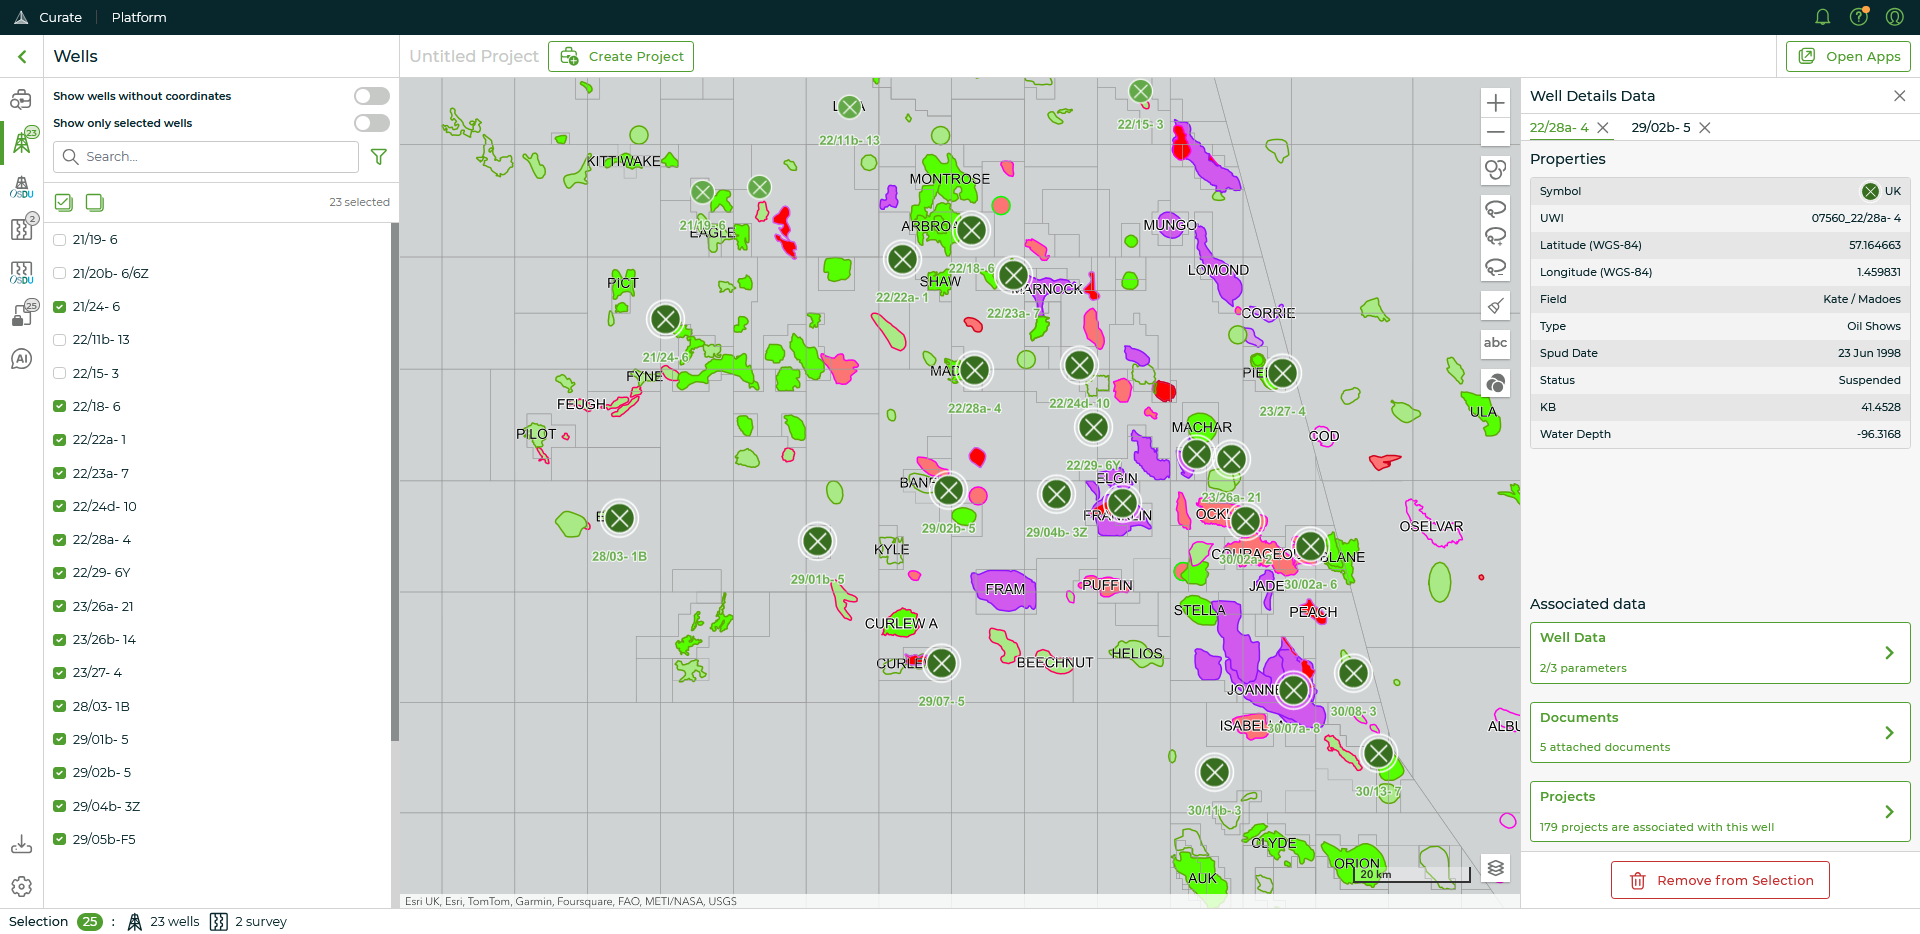Check the 21/20b- 6/6Z well checkbox
This screenshot has width=1920, height=934.
(x=60, y=273)
